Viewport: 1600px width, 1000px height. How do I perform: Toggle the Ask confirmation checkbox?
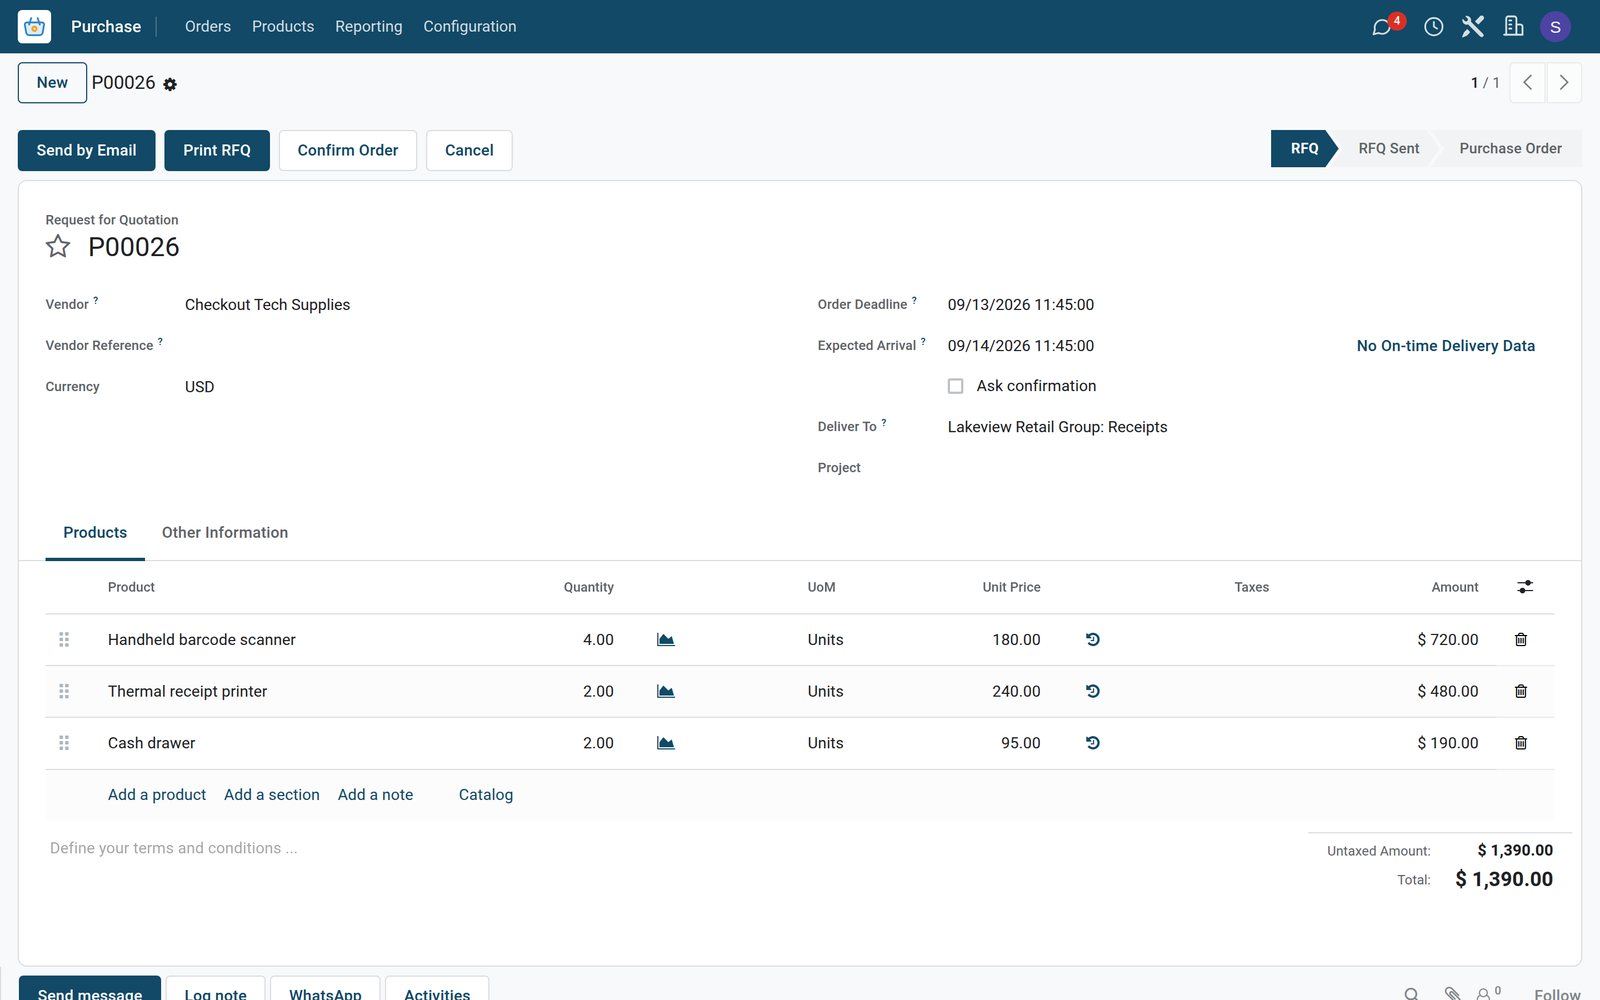956,386
